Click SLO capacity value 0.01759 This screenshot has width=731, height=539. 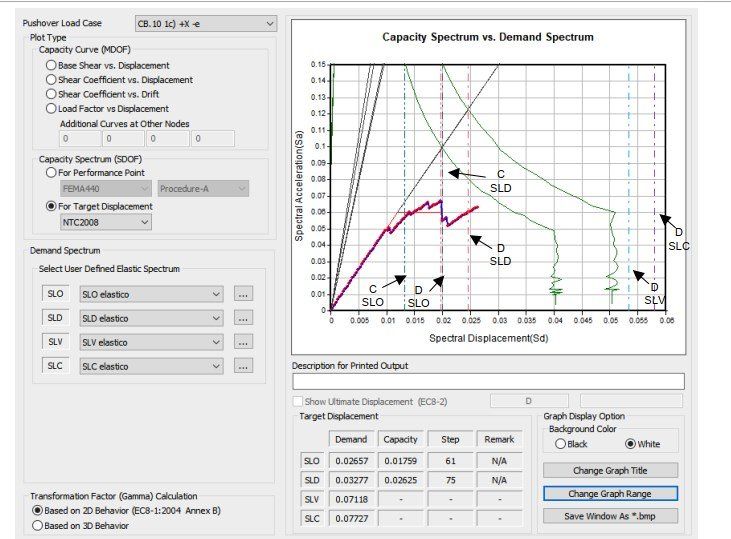pos(400,461)
